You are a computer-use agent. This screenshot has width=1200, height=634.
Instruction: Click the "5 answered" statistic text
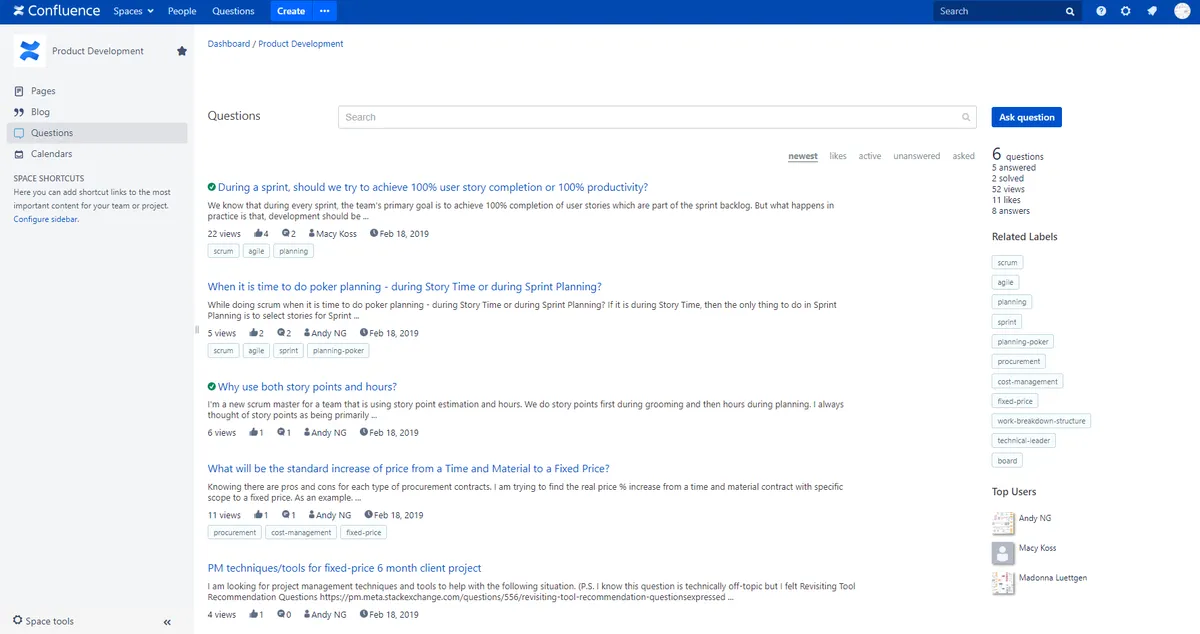1014,168
